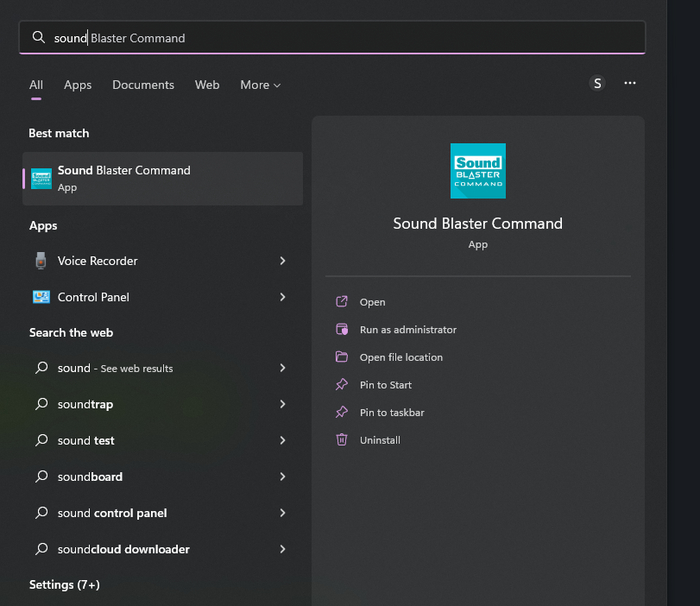Switch to the Apps filter tab
The height and width of the screenshot is (606, 700).
tap(78, 85)
